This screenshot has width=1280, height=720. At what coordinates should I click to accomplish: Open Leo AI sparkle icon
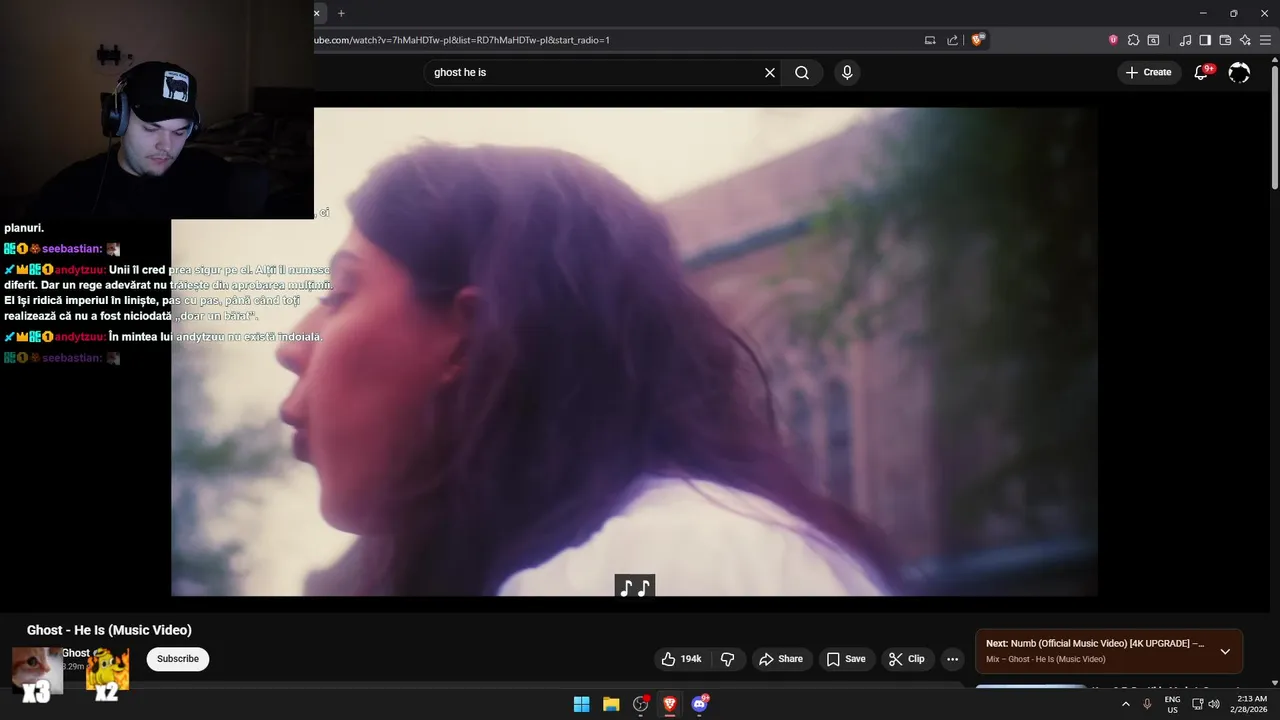point(1245,40)
